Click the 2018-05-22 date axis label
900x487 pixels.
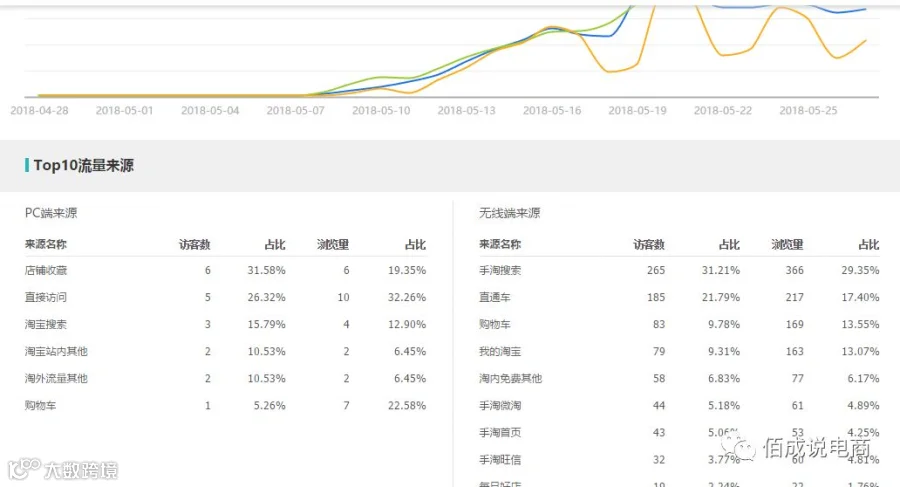point(723,110)
